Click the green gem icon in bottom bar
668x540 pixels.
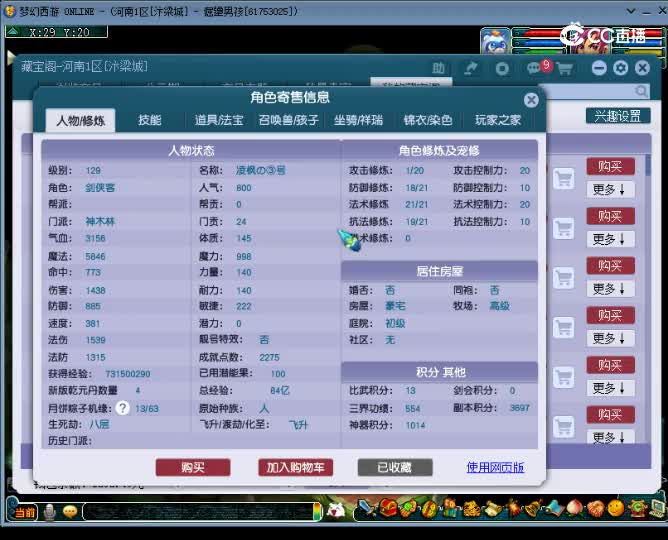click(x=409, y=508)
